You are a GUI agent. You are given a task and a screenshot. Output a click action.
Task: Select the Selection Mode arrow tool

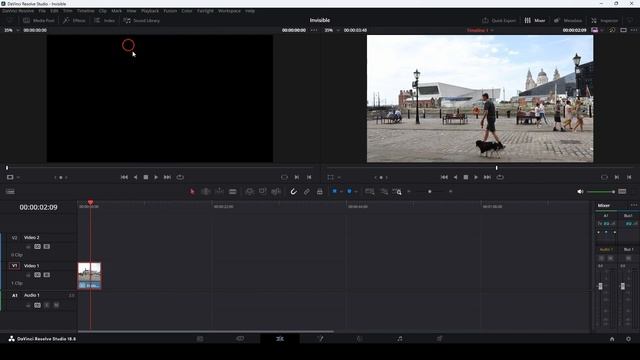click(x=192, y=191)
